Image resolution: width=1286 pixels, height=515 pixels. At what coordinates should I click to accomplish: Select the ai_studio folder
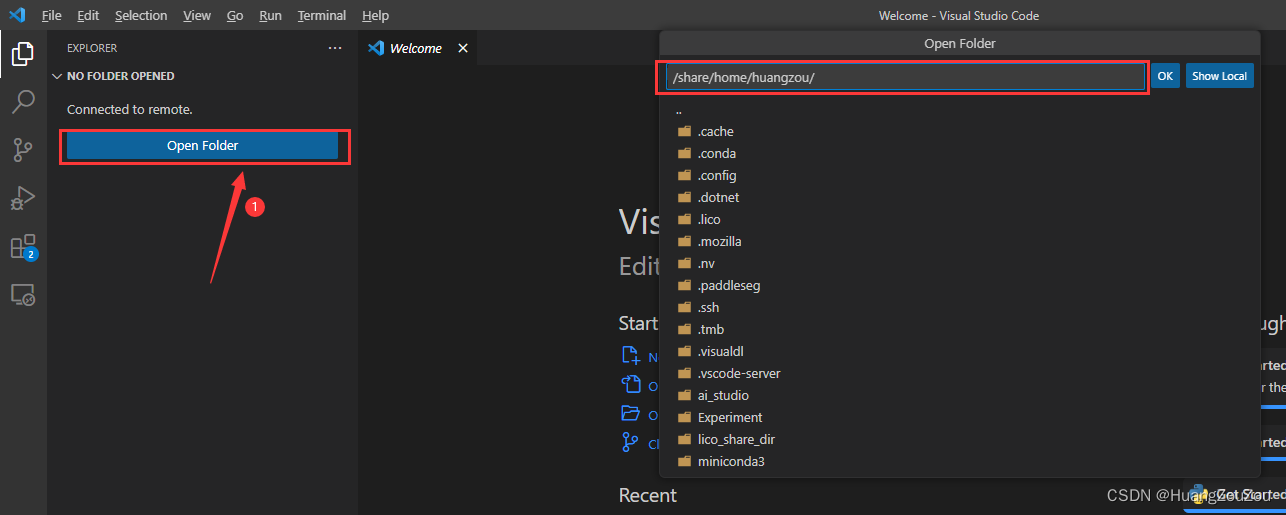(x=959, y=396)
